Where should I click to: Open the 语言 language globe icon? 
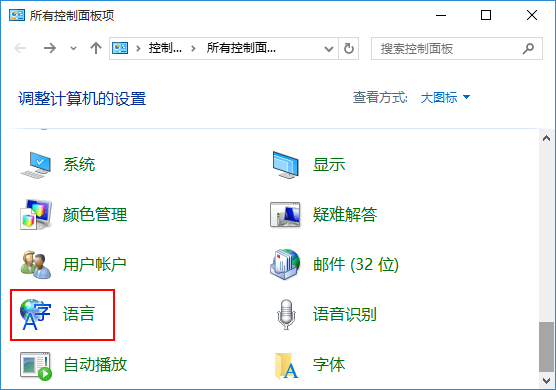36,314
